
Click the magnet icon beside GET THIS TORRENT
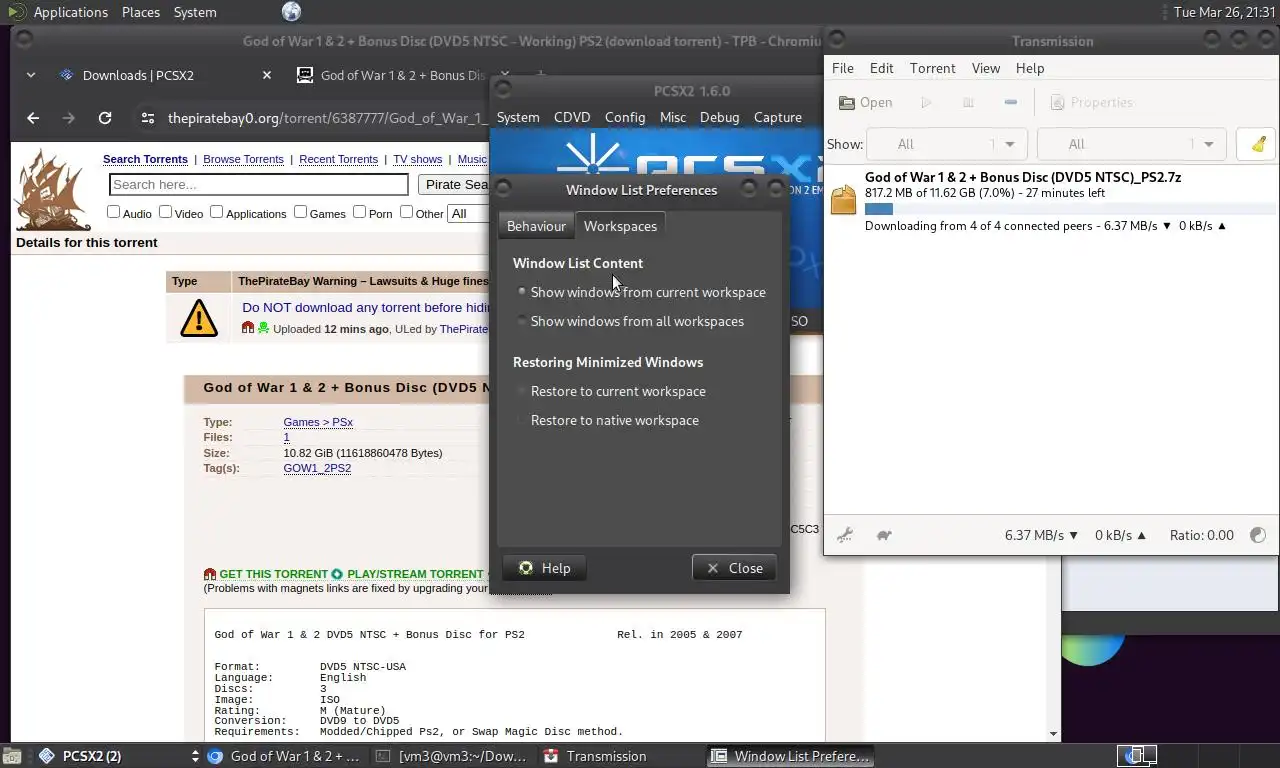tap(210, 574)
